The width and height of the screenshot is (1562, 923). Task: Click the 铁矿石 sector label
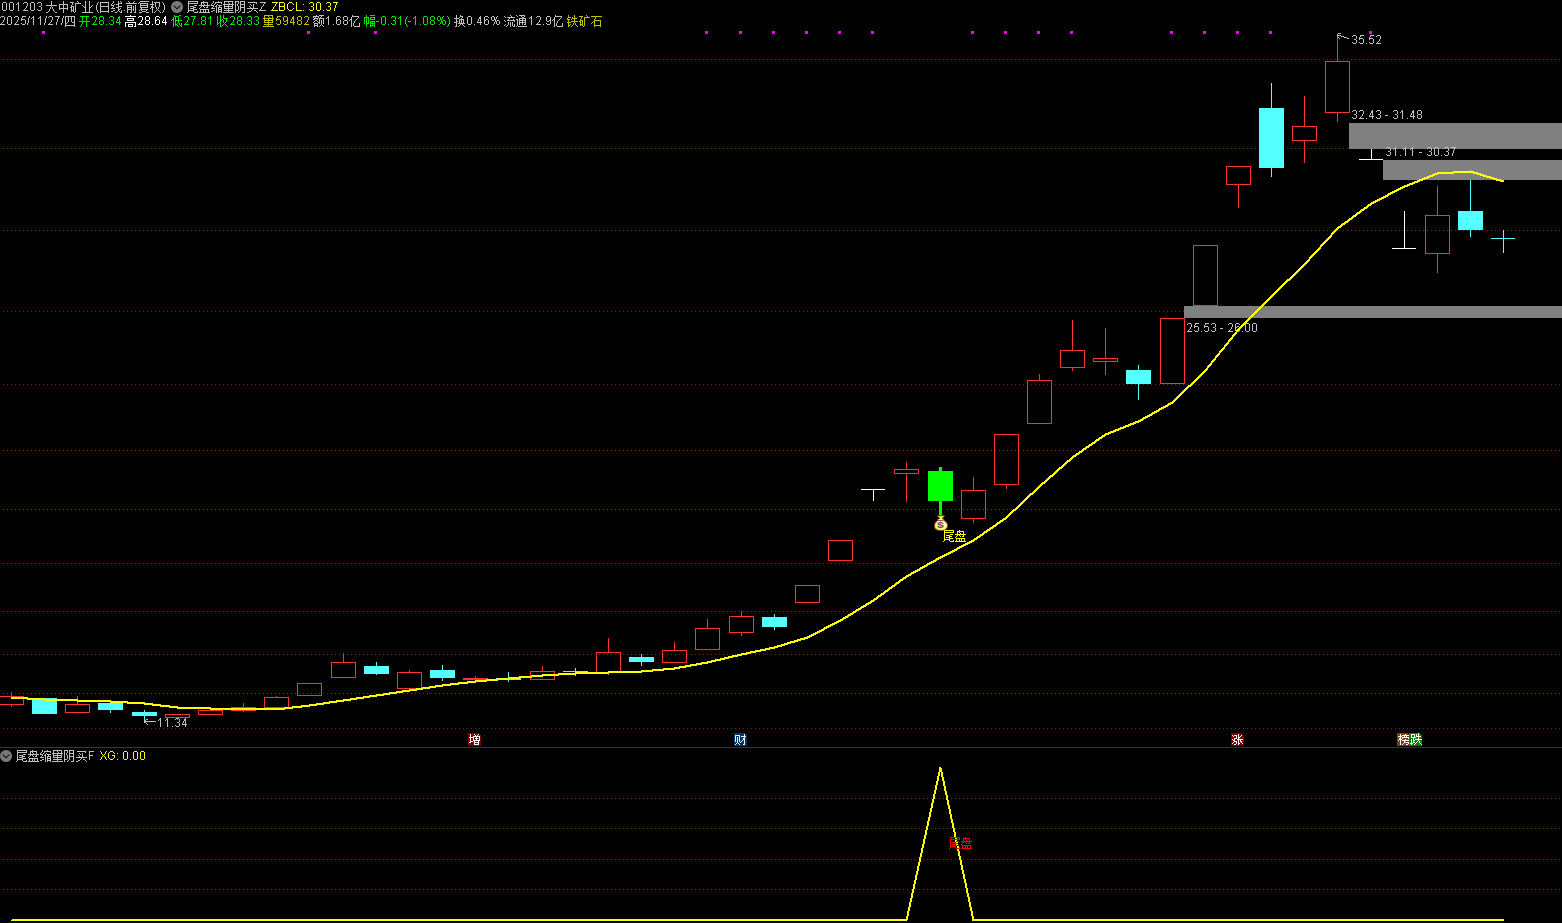point(584,21)
